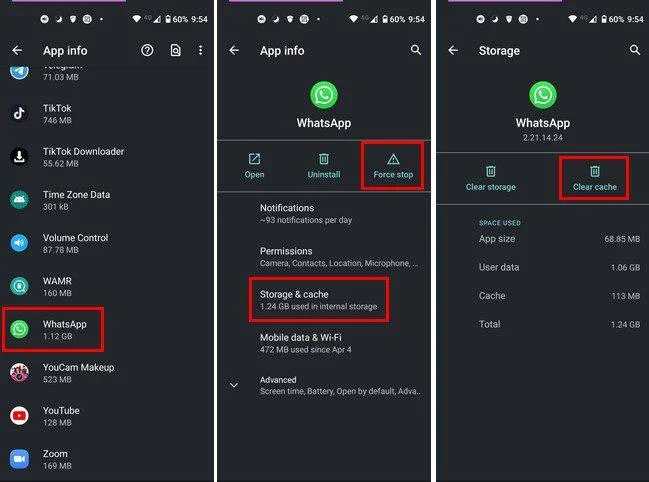Expand the Advanced section chevron

234,385
